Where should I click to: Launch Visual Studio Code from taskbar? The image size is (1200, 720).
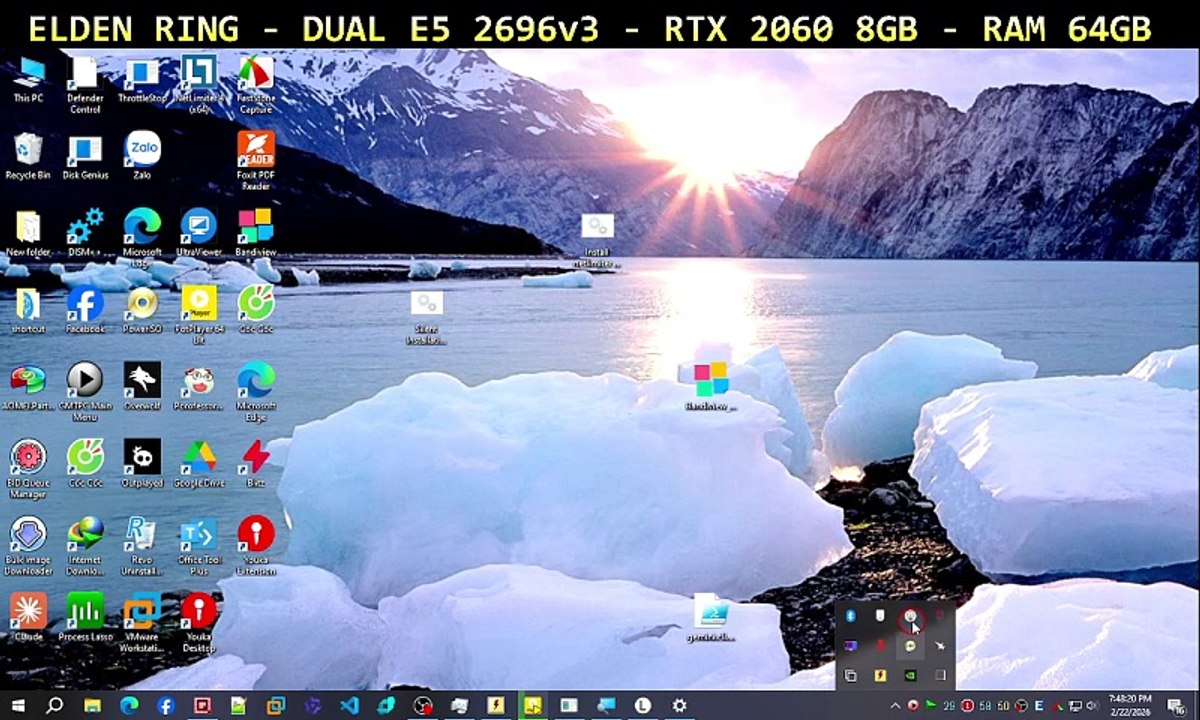point(349,705)
